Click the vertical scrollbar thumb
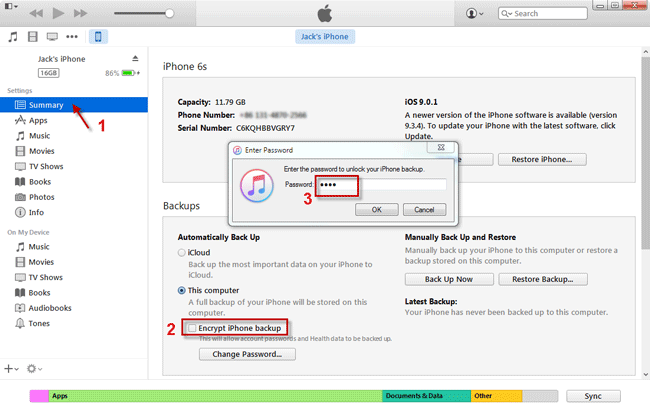Screen dimensions: 650x412 (645, 153)
